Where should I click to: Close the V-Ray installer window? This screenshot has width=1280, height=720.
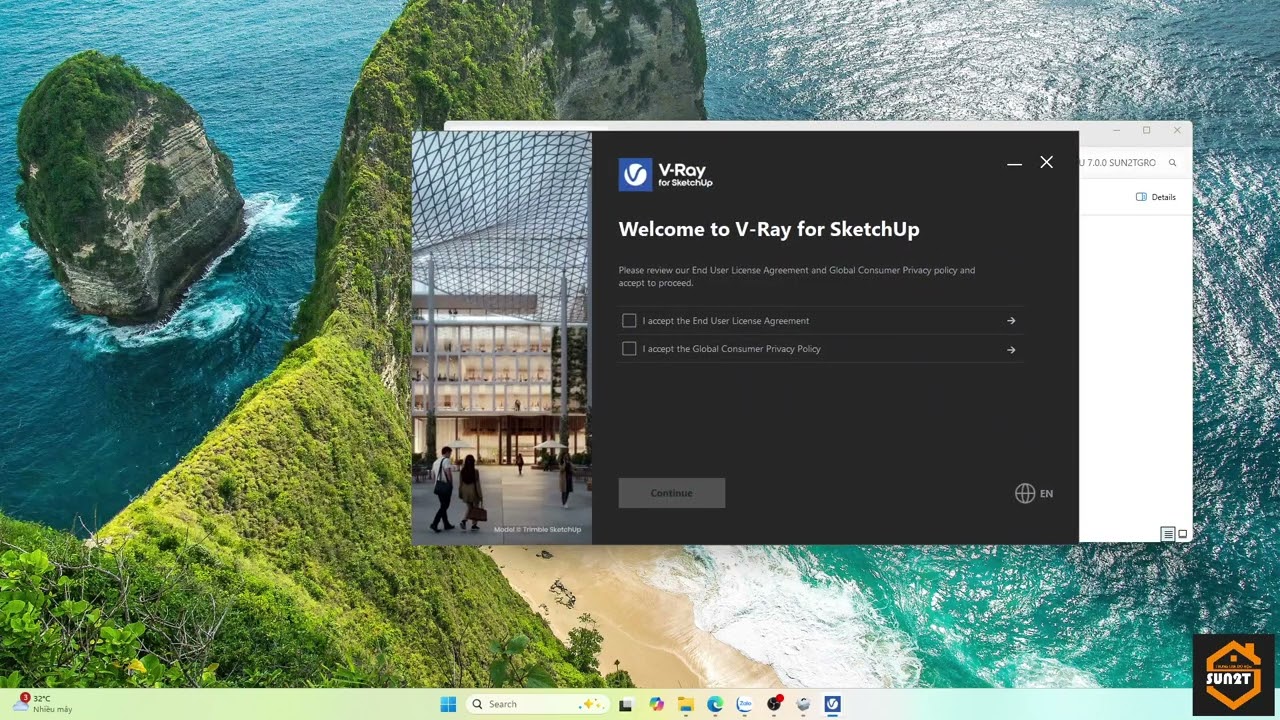[x=1046, y=162]
